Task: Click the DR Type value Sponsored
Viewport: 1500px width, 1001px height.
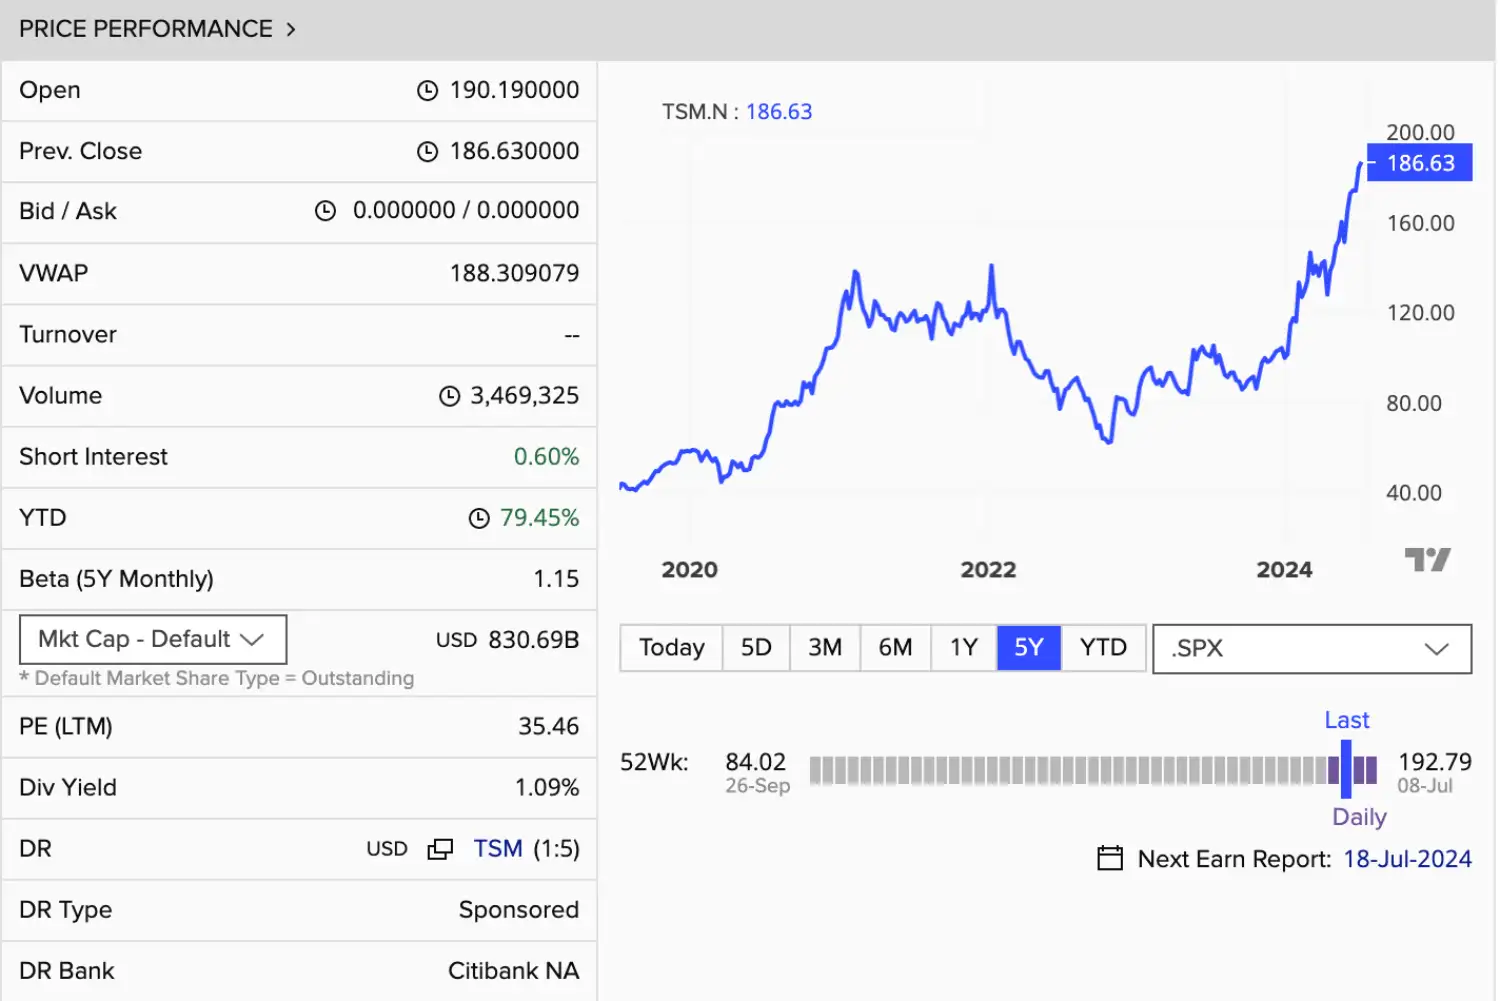Action: click(x=519, y=910)
